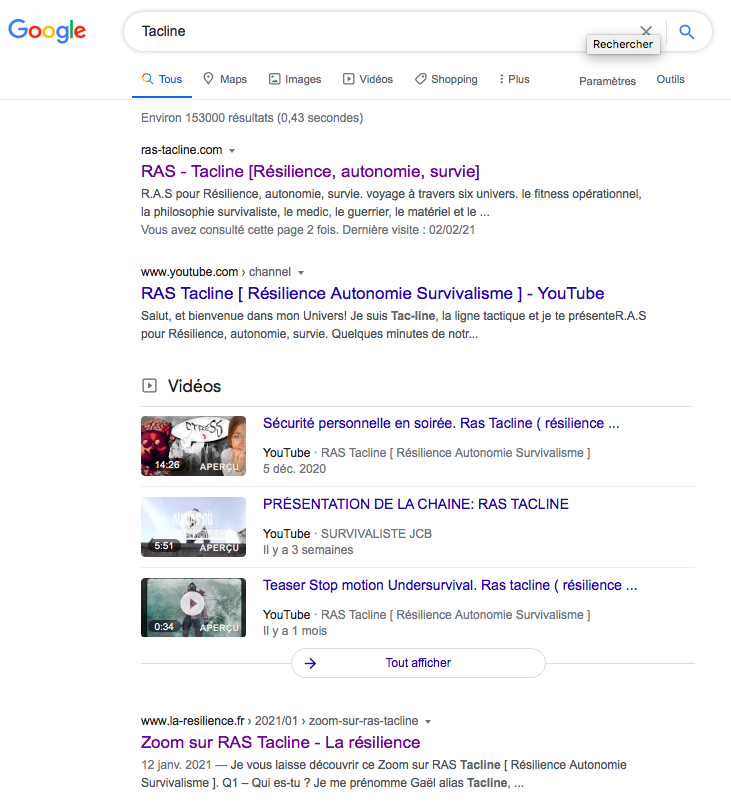The height and width of the screenshot is (806, 731).
Task: Click SURVIVALISTE JCB channel name
Action: (x=376, y=534)
